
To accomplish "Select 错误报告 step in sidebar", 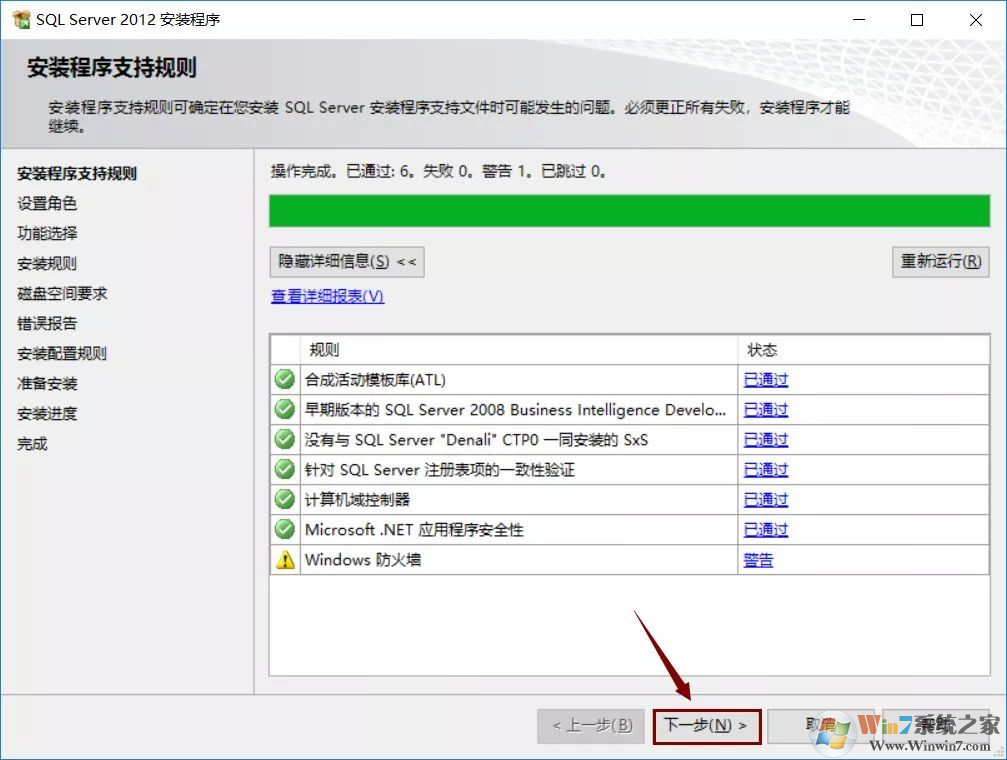I will 47,323.
